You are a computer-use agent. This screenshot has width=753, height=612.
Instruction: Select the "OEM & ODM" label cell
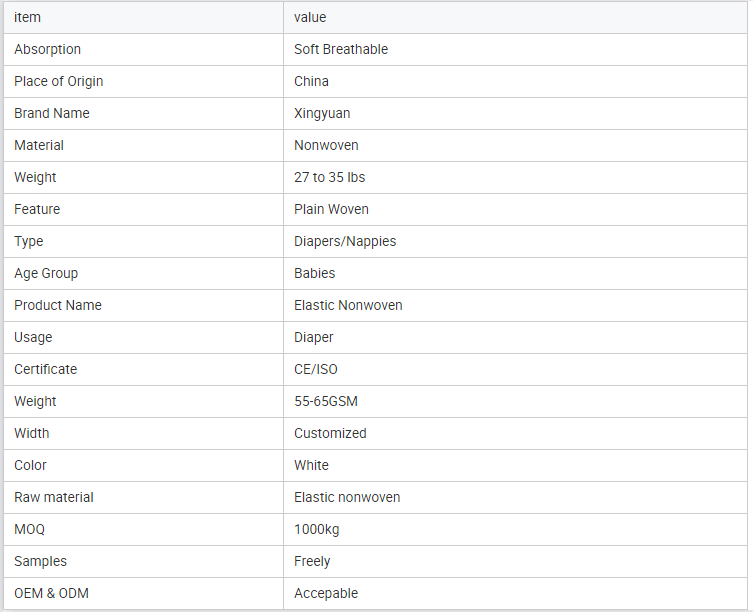(x=51, y=593)
